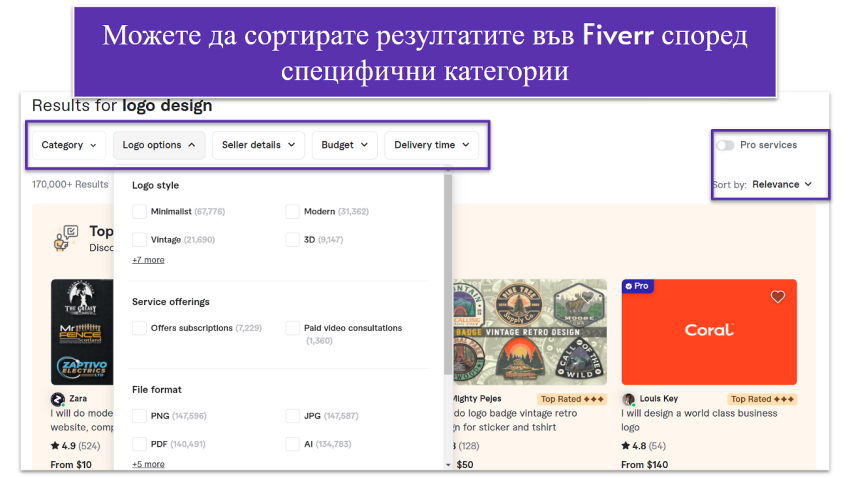Collapse the Logo options filter menu
Image resolution: width=850 pixels, height=478 pixels.
[x=159, y=145]
